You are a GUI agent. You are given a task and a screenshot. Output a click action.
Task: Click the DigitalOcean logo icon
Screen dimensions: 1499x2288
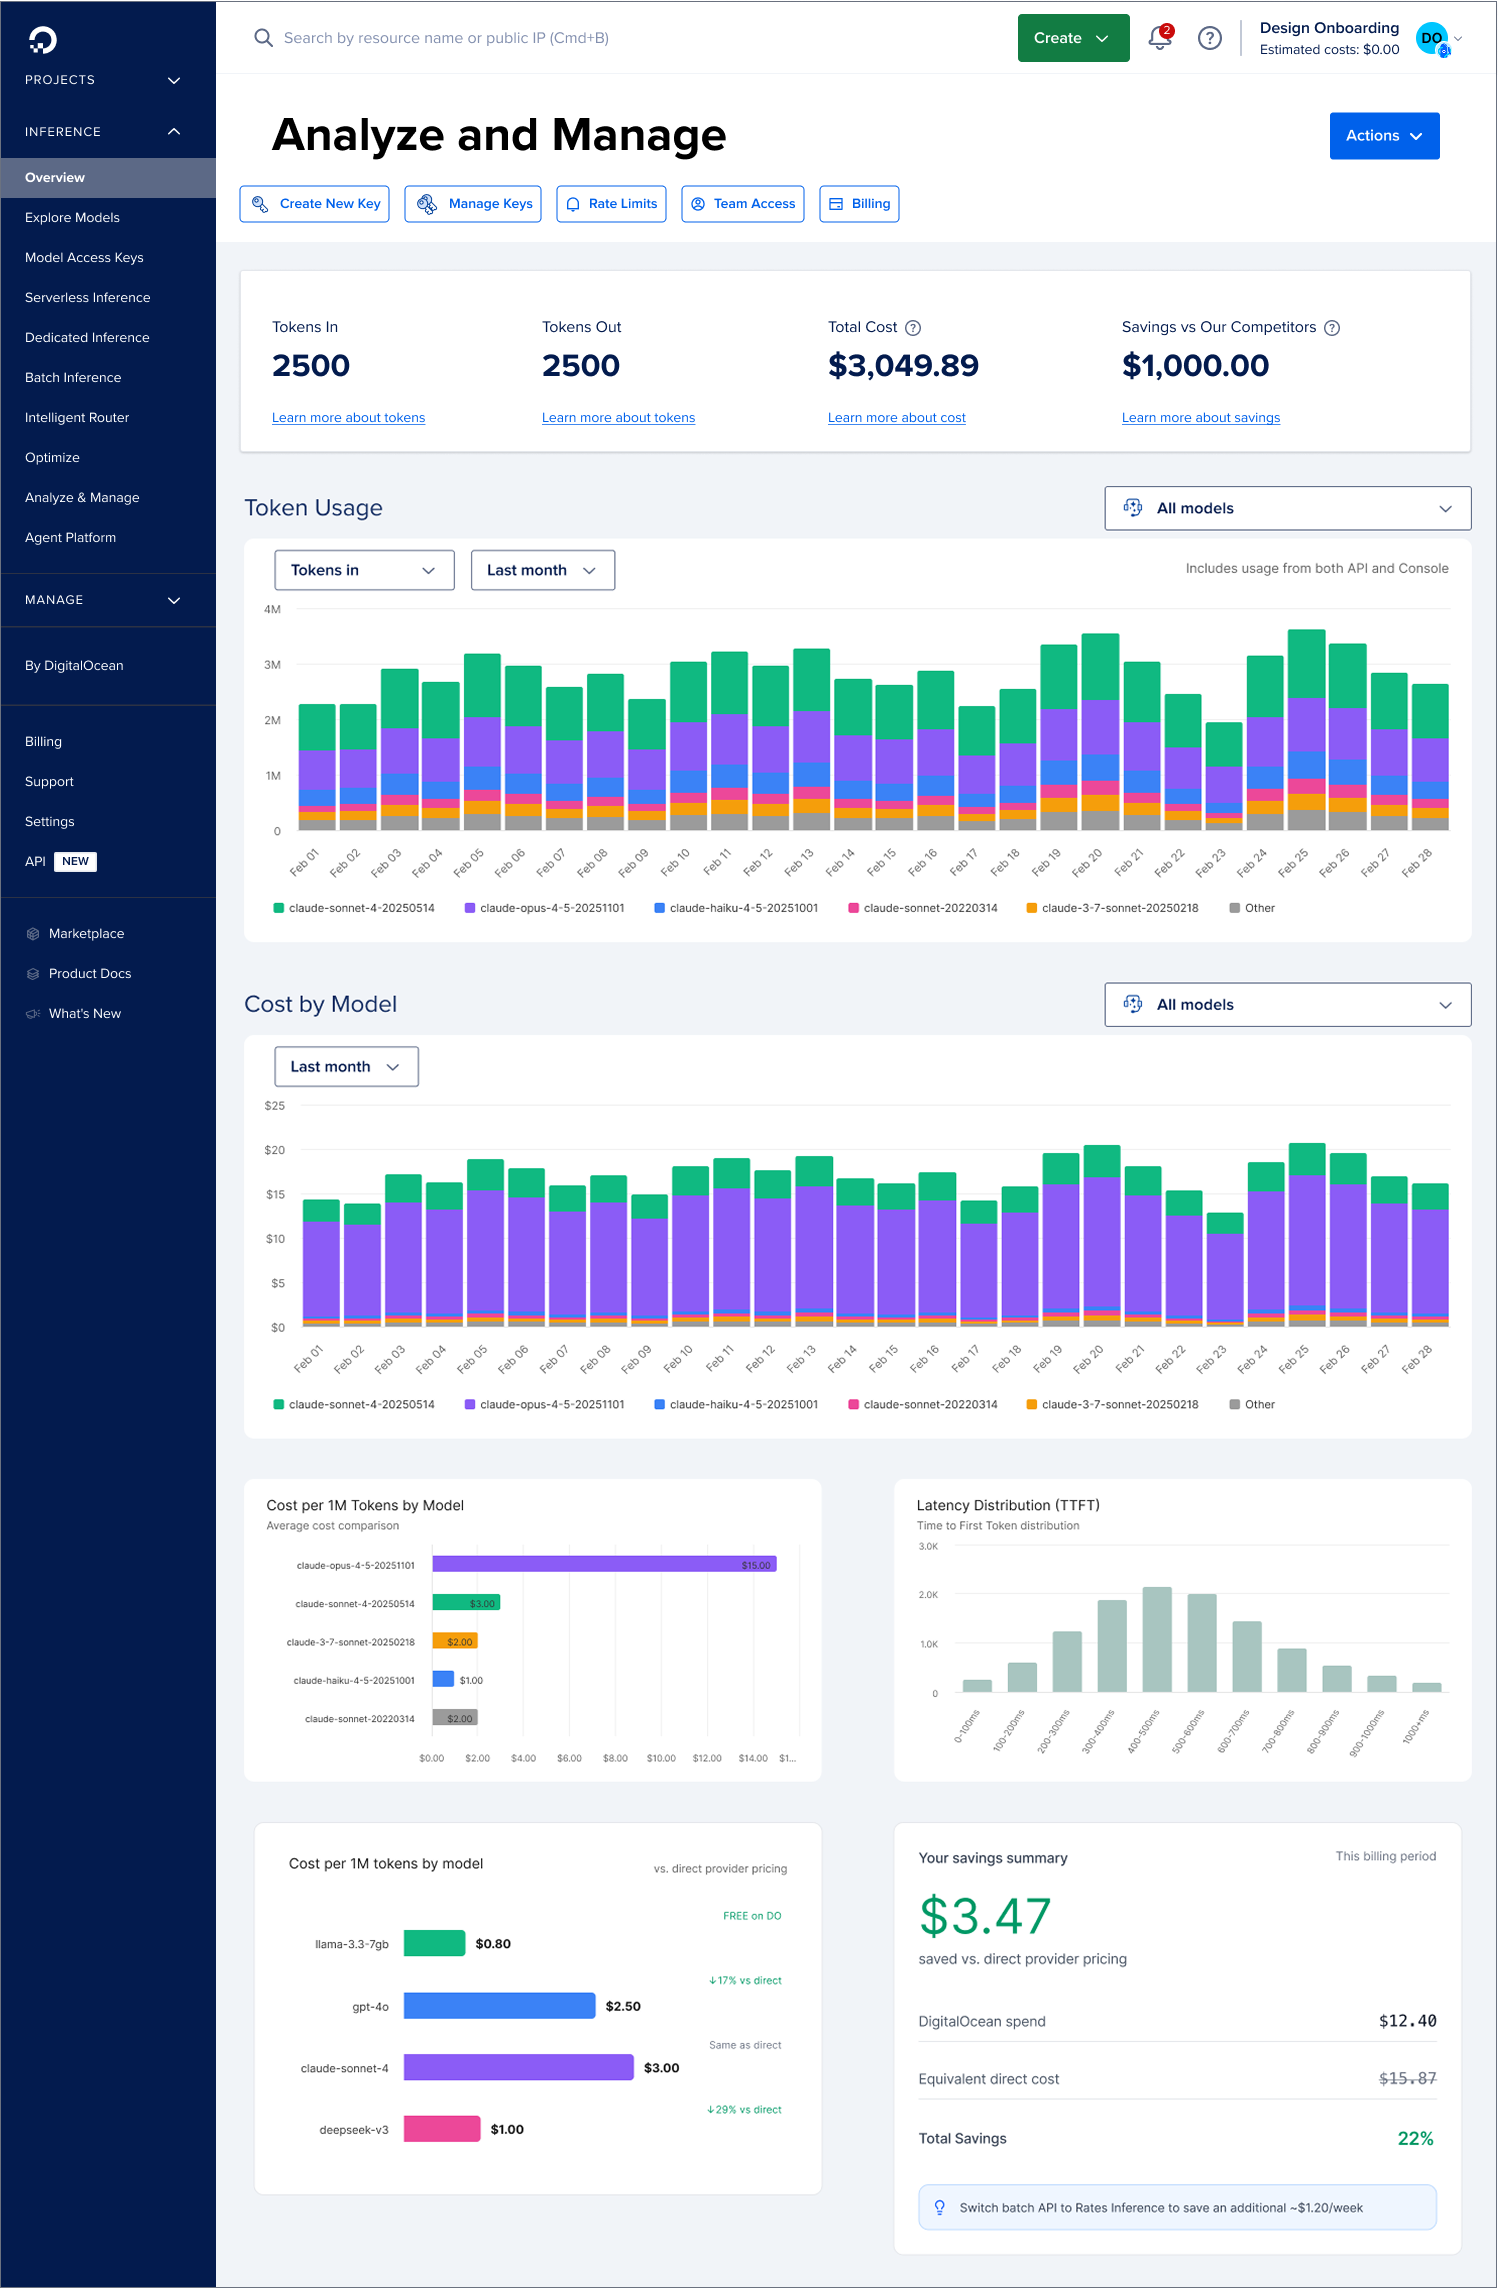click(42, 40)
